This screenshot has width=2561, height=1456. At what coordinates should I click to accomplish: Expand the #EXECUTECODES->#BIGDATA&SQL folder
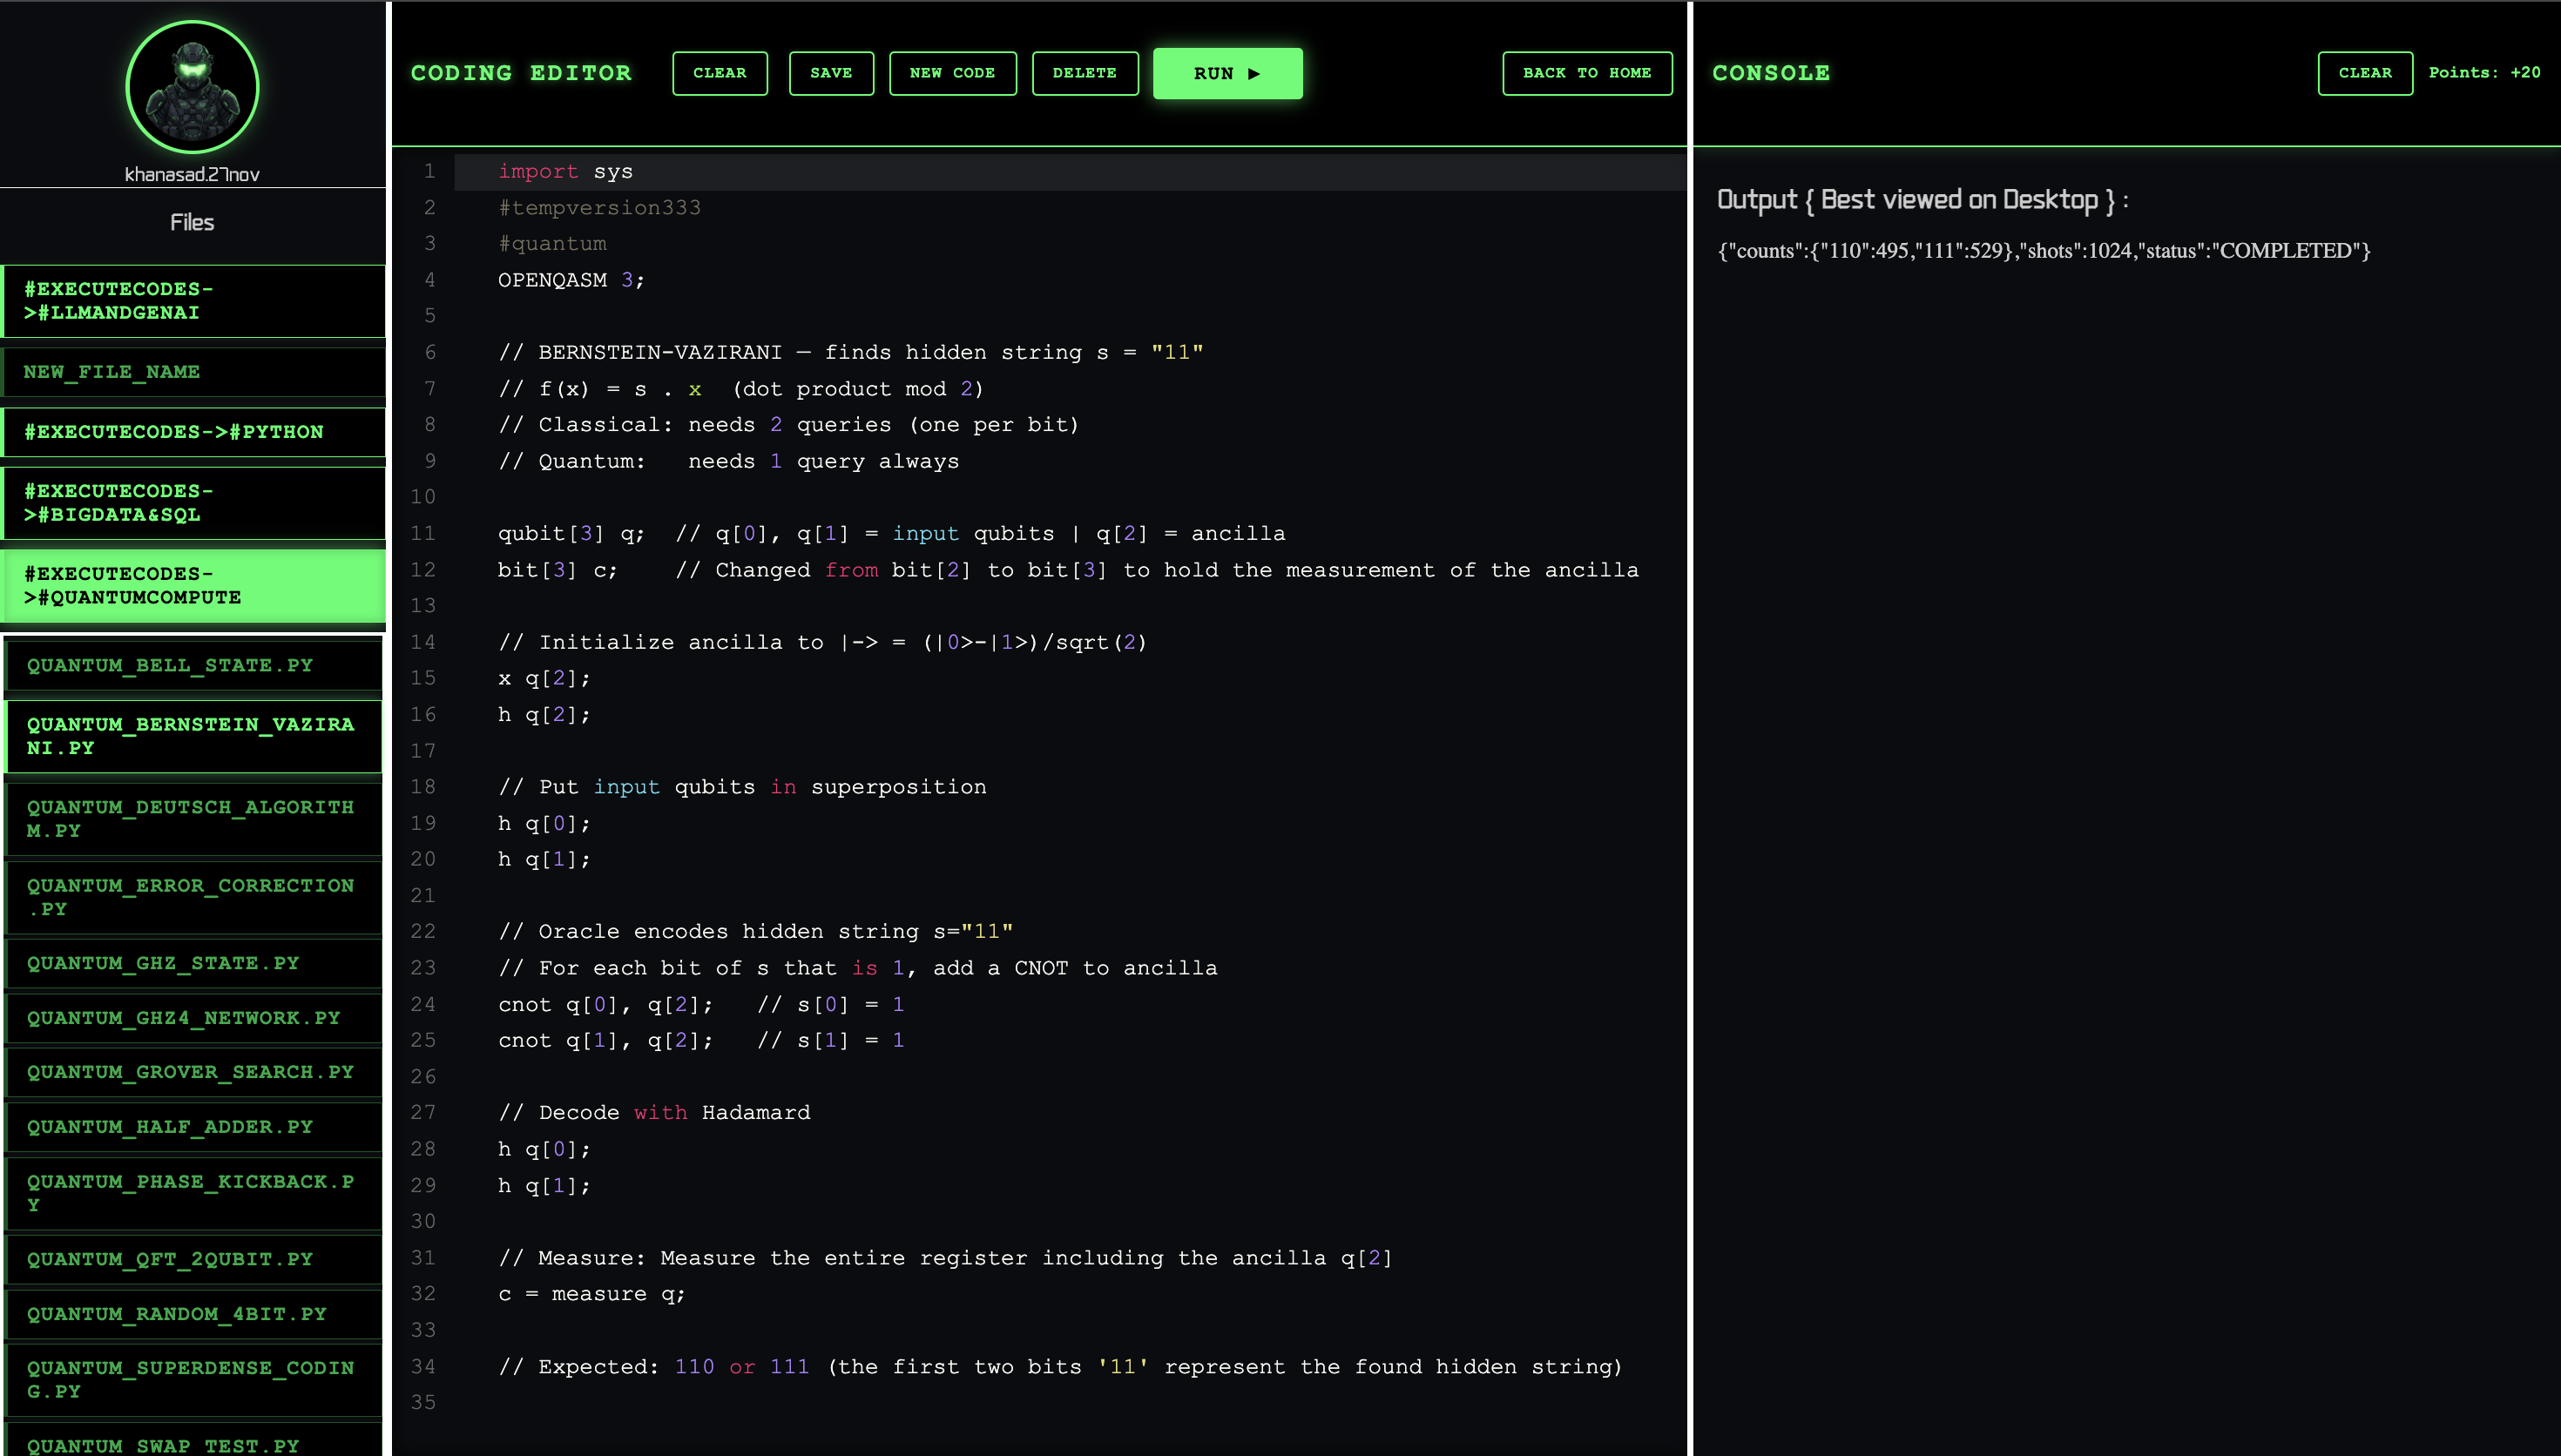click(193, 503)
